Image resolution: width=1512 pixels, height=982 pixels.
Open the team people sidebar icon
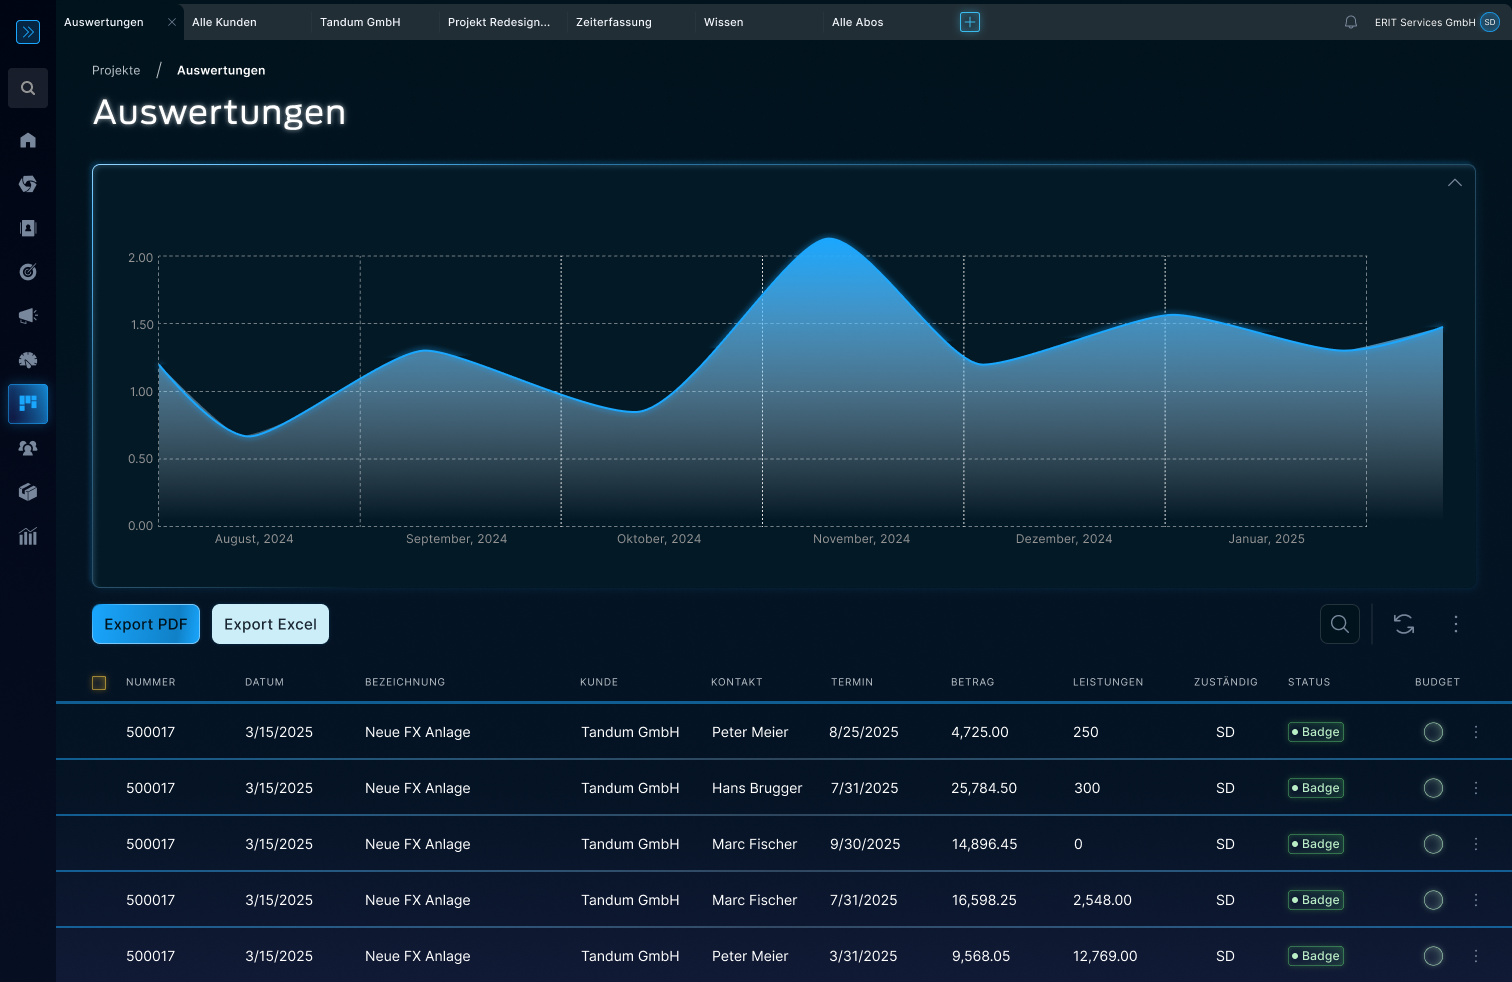pyautogui.click(x=28, y=448)
